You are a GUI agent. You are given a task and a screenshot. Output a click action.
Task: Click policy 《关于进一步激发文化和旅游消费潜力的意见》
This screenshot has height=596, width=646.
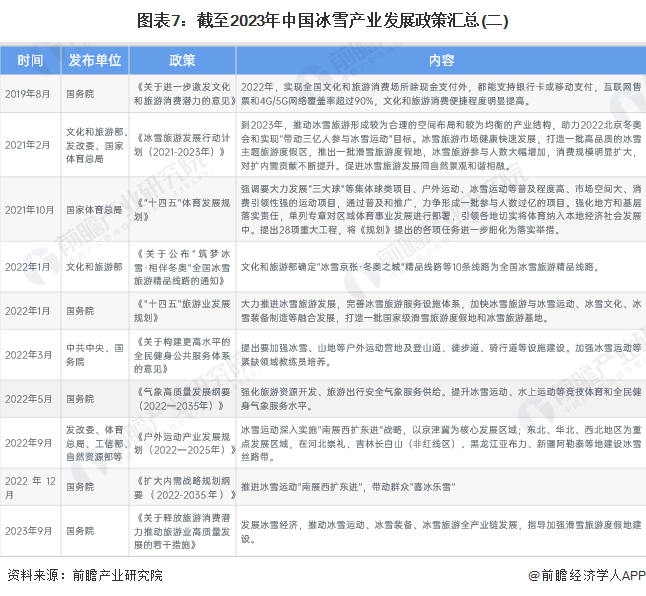pos(183,94)
